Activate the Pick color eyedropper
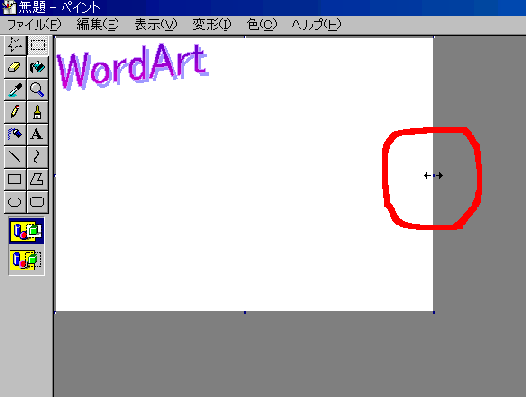Screen dimensions: 526x397 pyautogui.click(x=15, y=90)
